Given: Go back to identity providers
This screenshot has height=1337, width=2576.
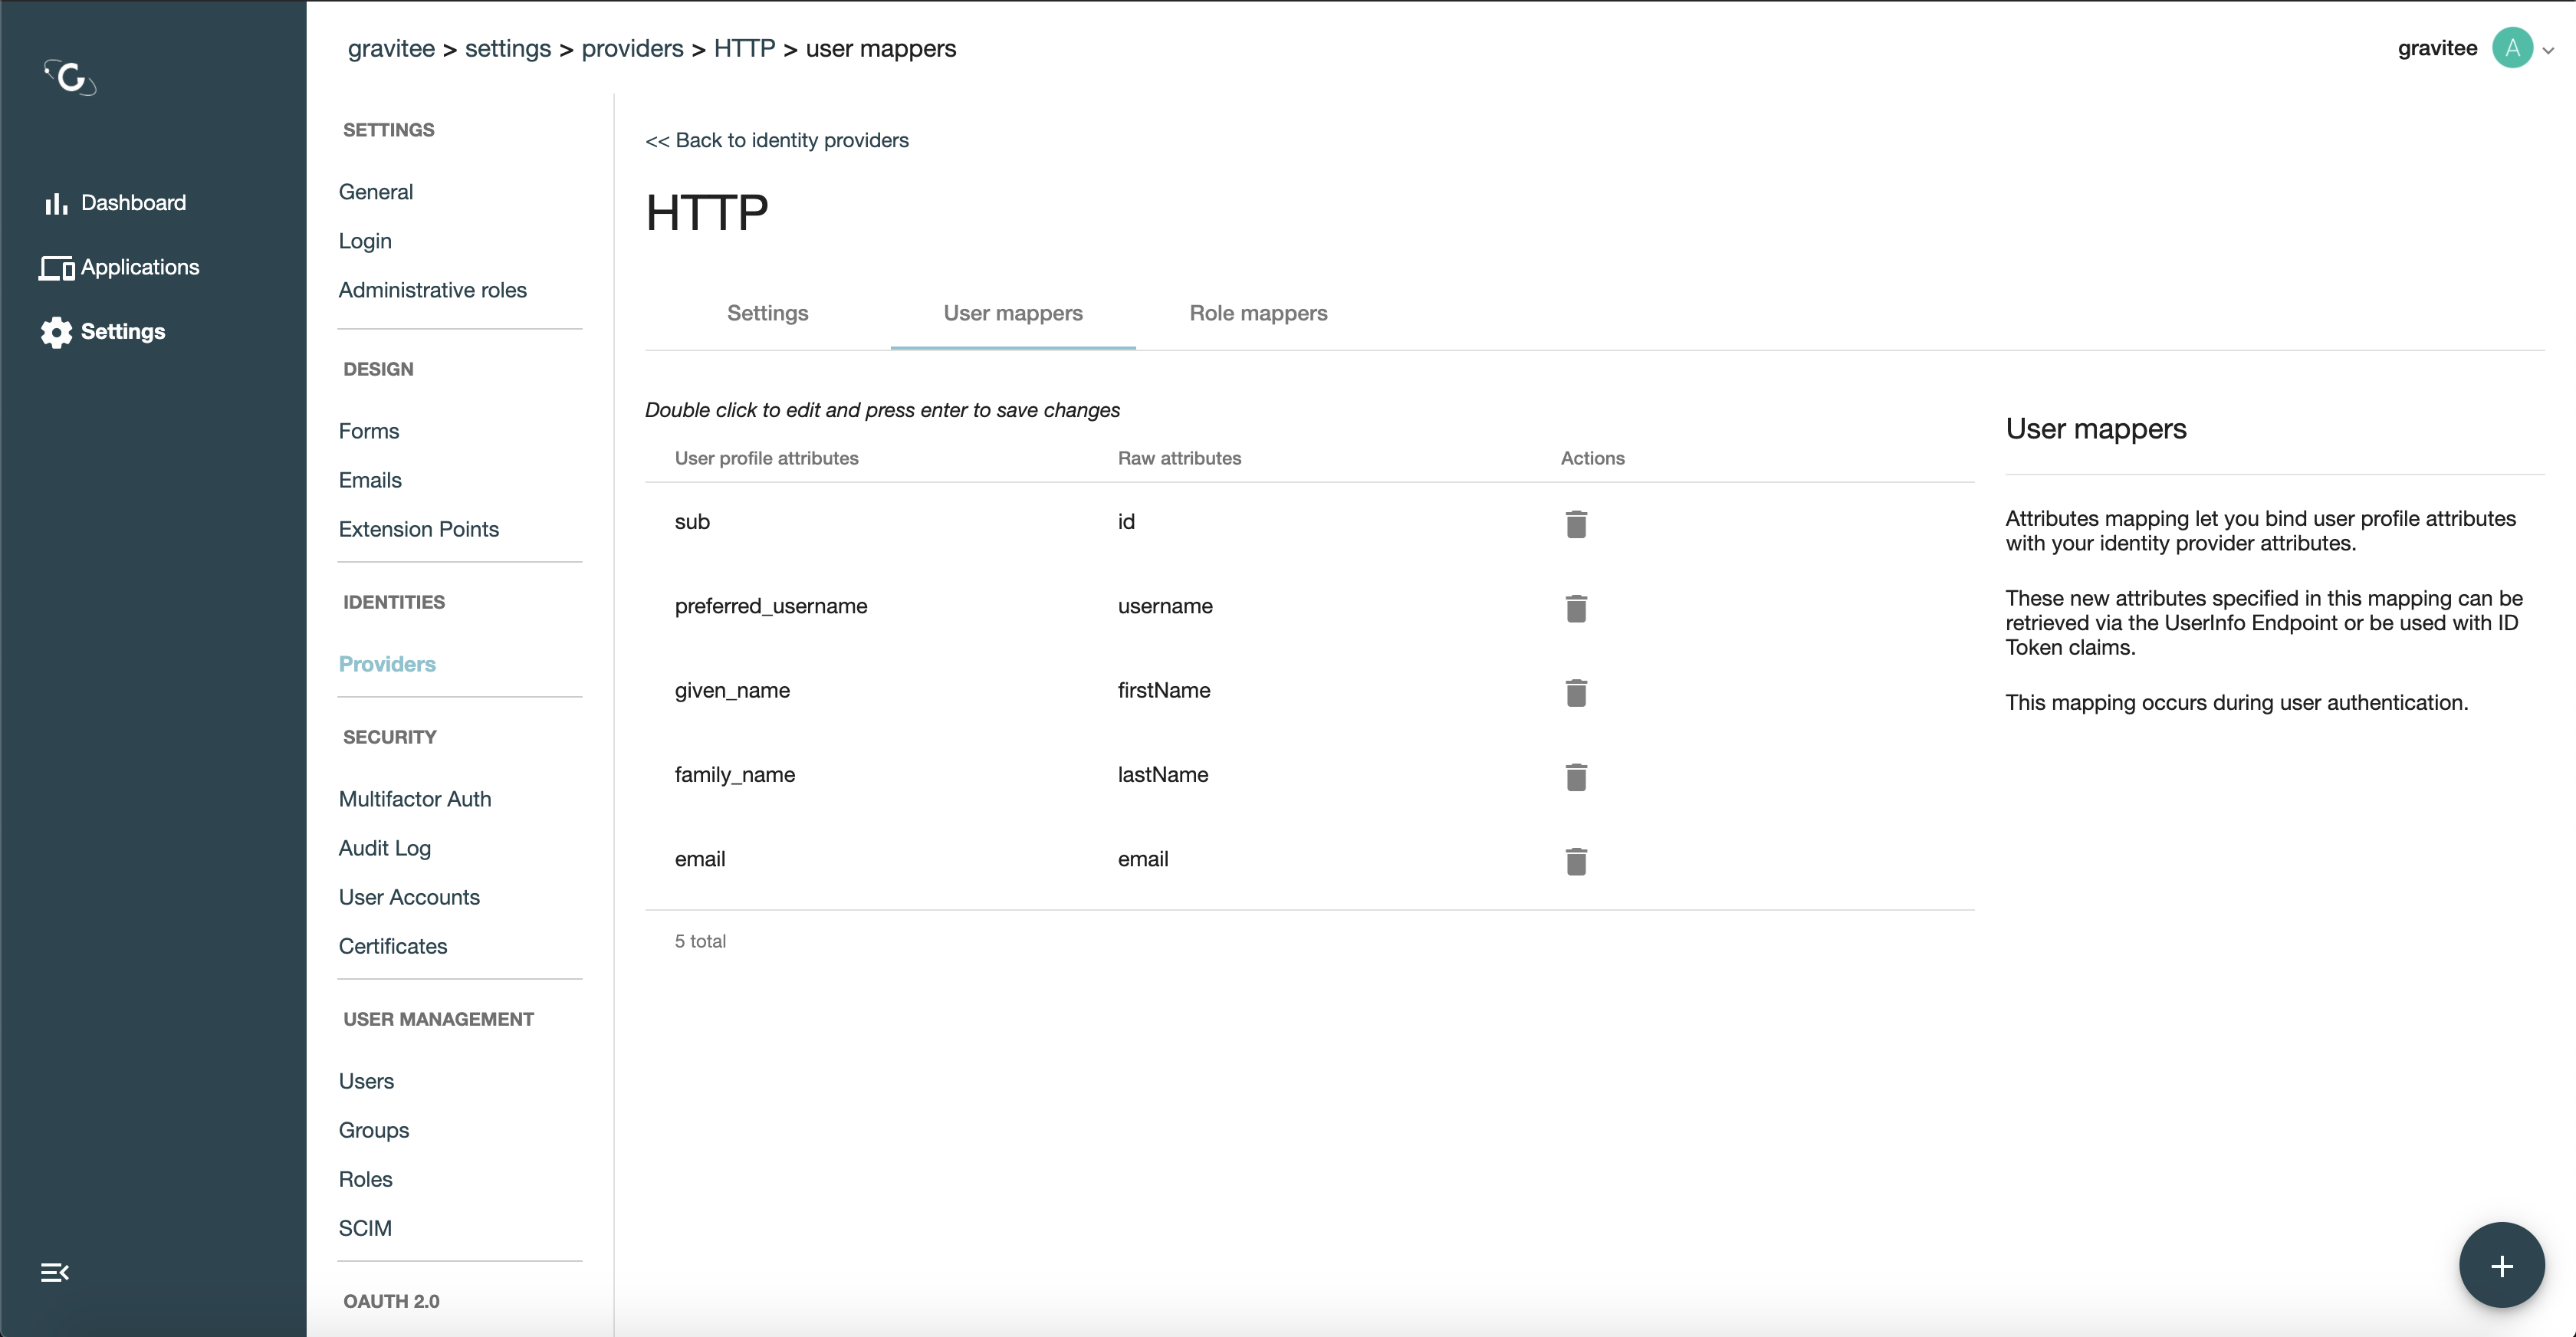Looking at the screenshot, I should (x=777, y=140).
